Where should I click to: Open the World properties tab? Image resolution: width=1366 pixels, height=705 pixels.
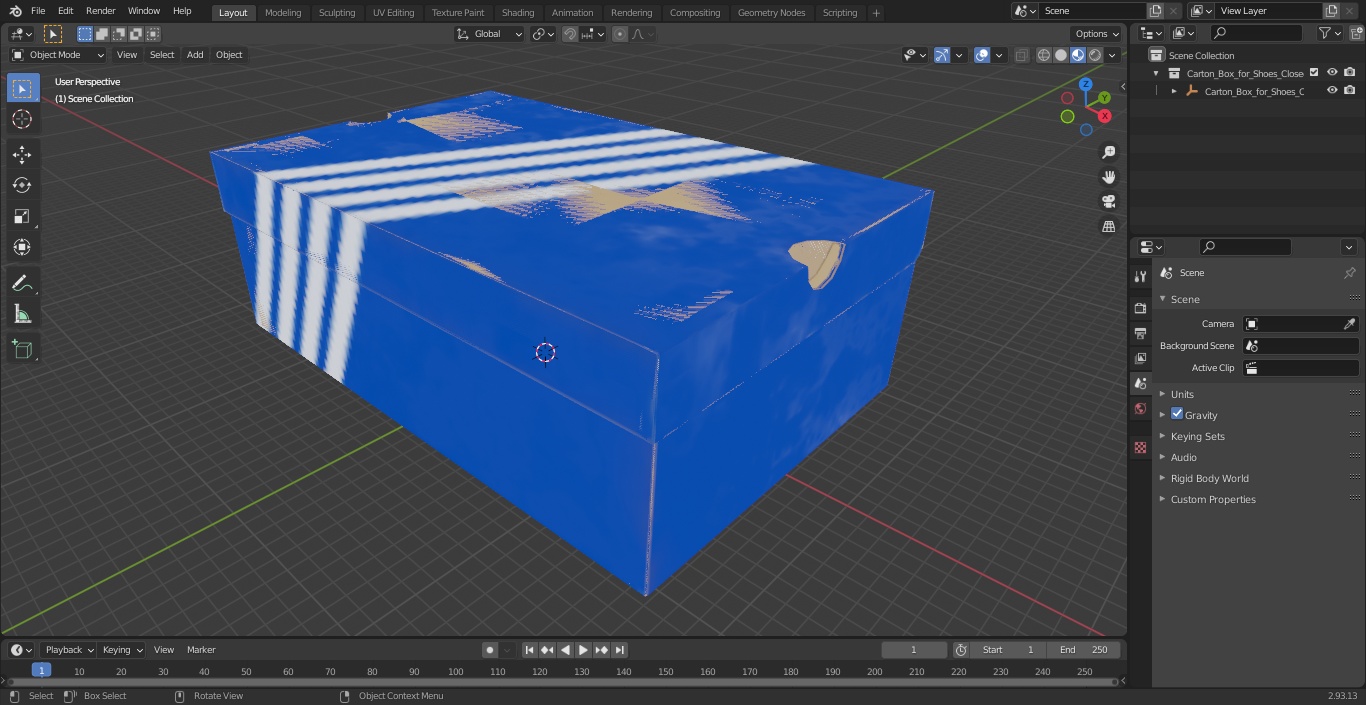1140,408
